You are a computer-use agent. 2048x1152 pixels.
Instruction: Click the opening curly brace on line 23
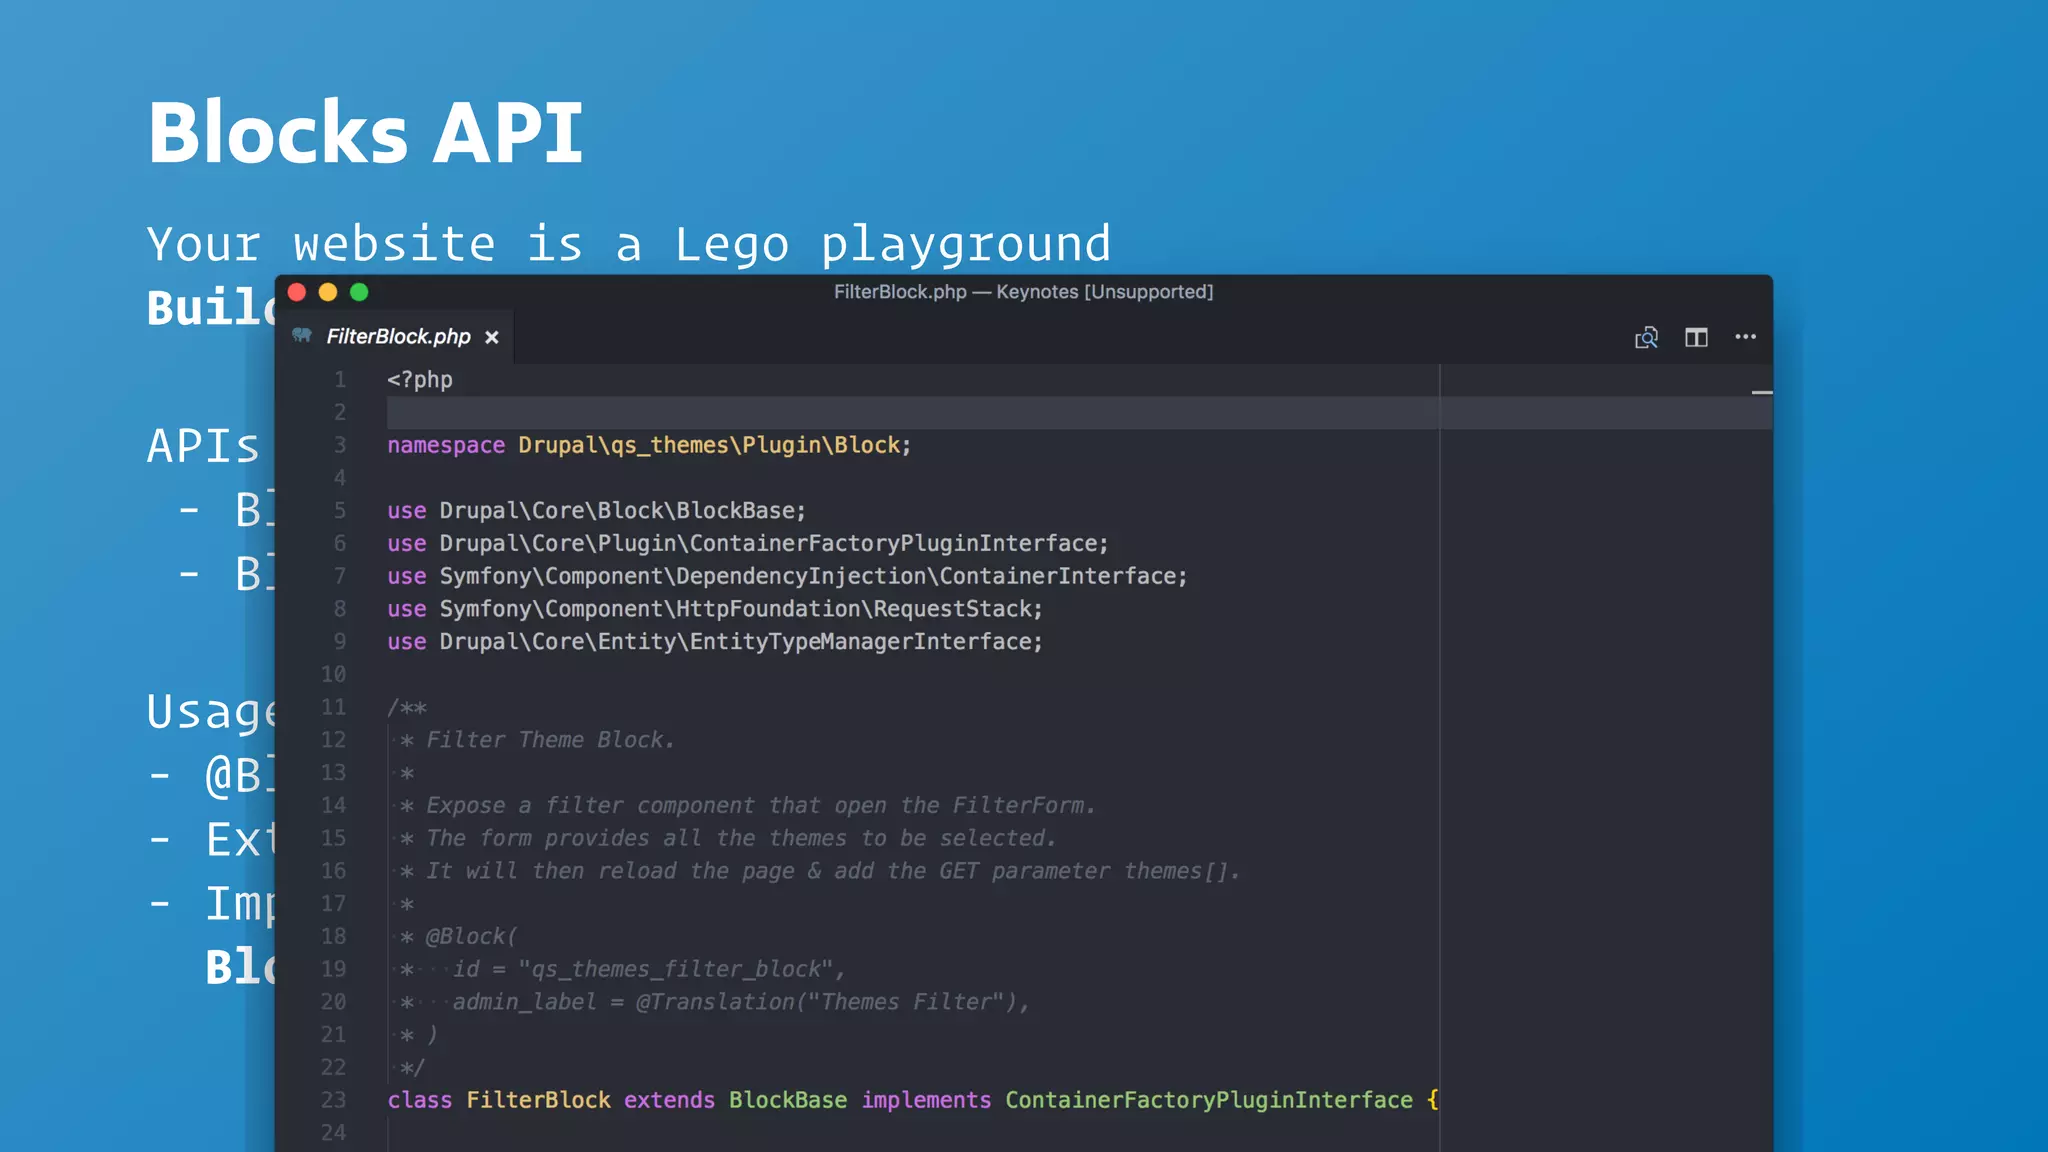coord(1433,1100)
